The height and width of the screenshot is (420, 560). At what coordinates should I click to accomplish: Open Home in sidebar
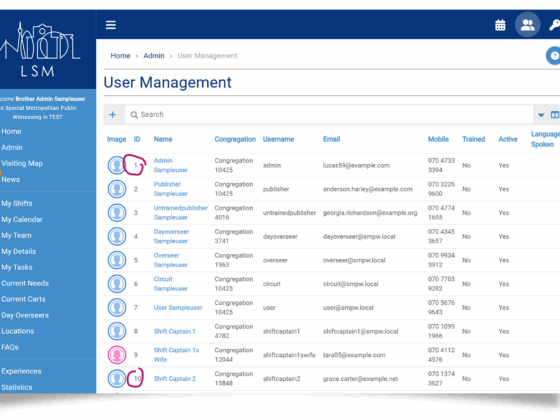11,131
